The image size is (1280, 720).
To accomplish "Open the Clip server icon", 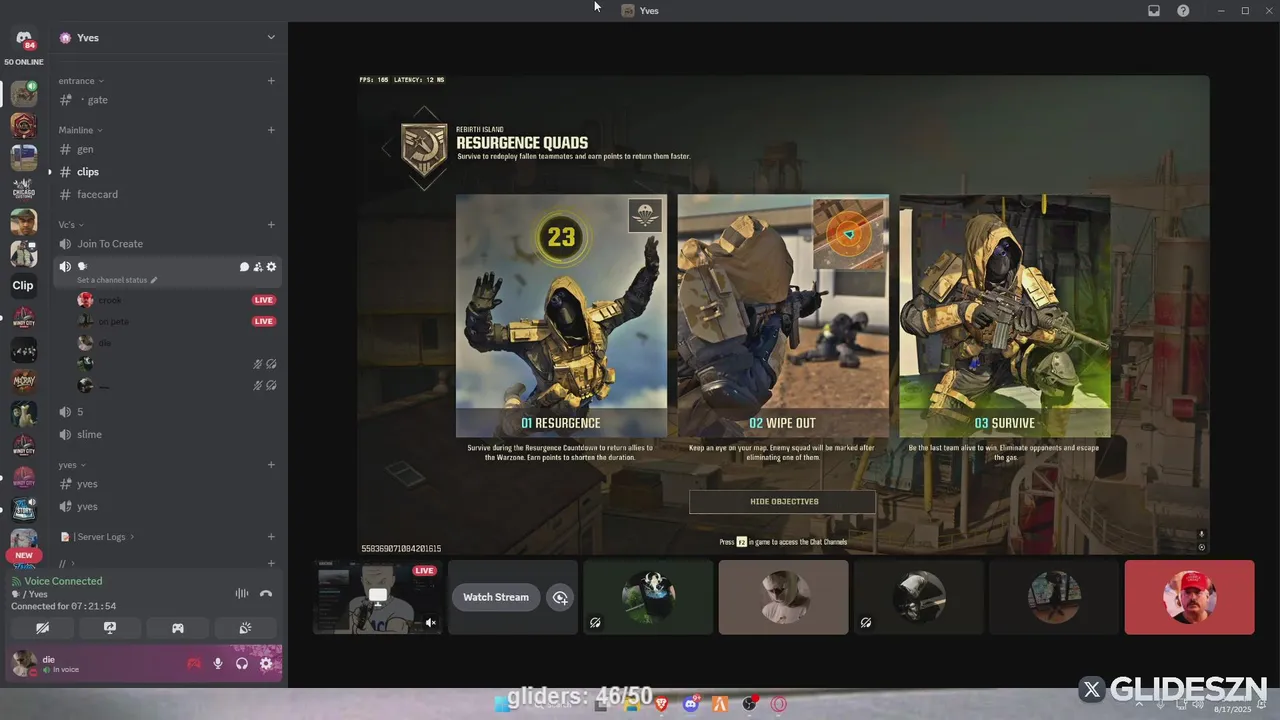I will (23, 285).
